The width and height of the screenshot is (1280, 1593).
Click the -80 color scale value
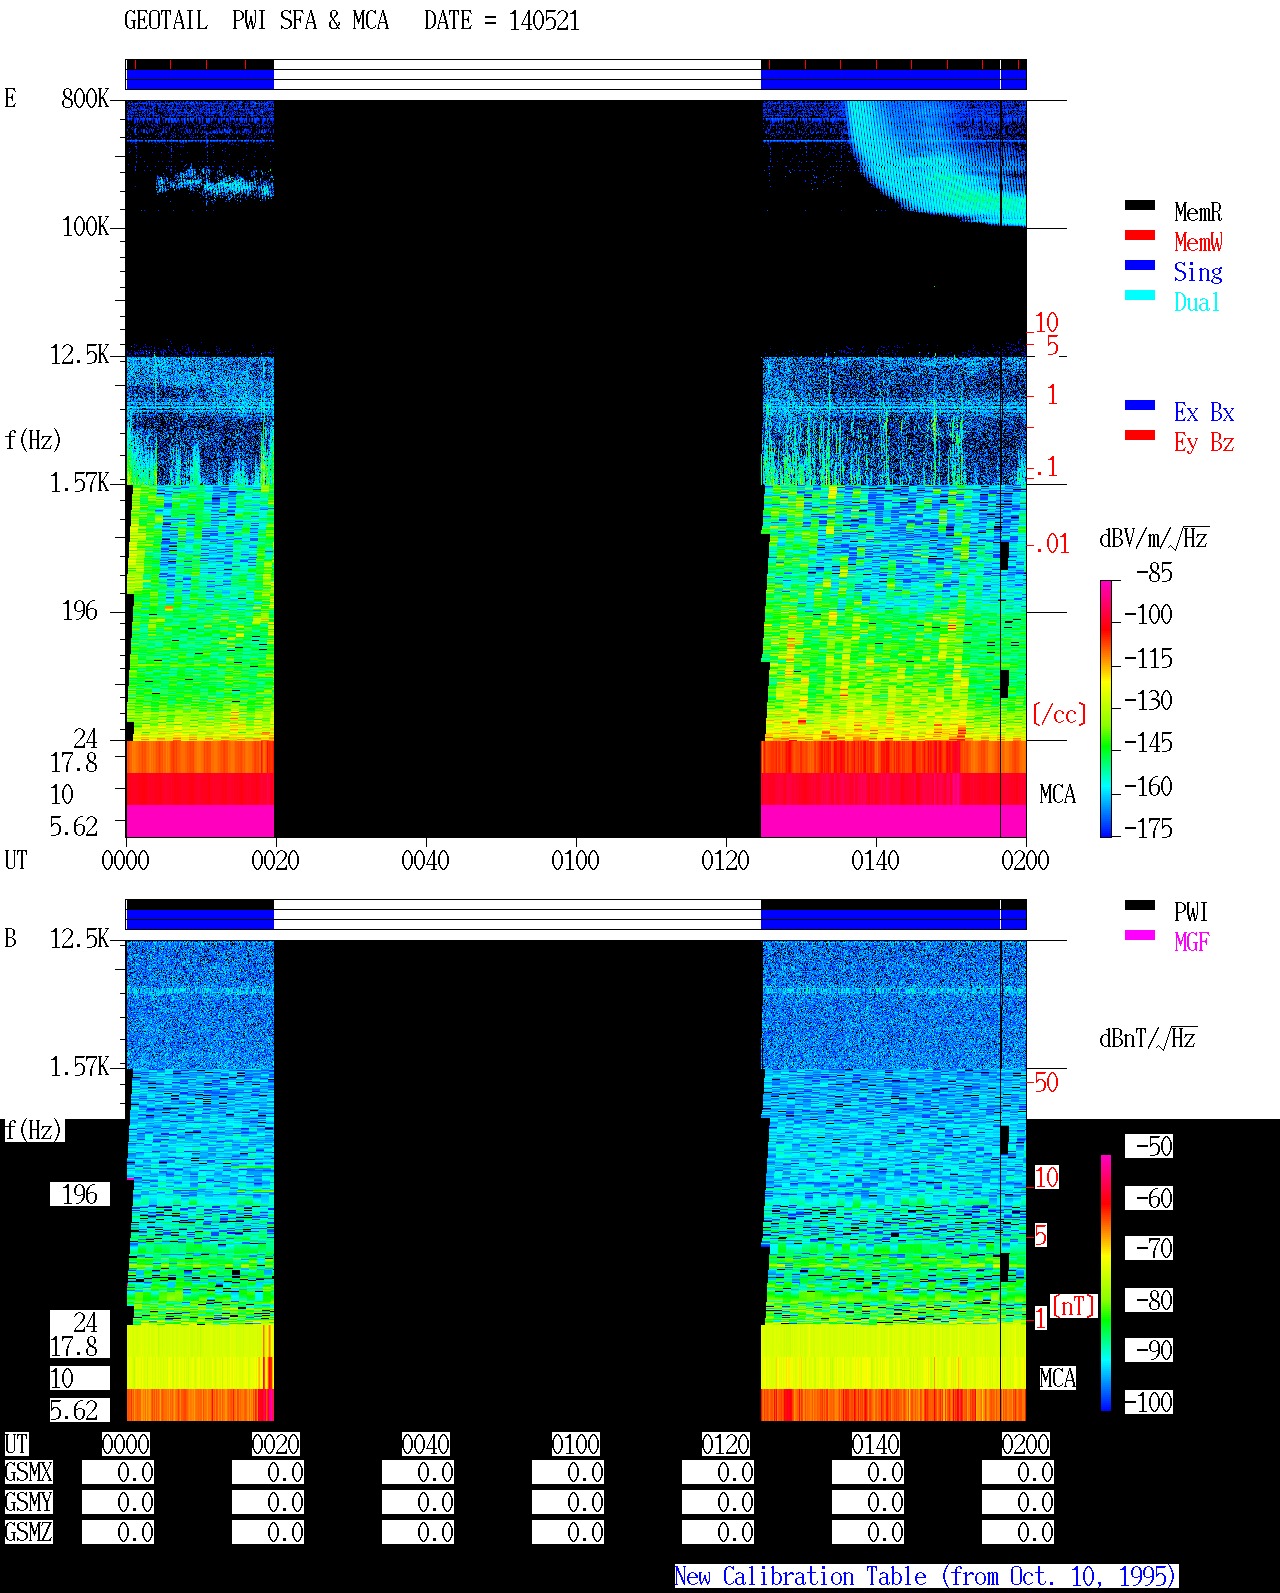pos(1149,1300)
